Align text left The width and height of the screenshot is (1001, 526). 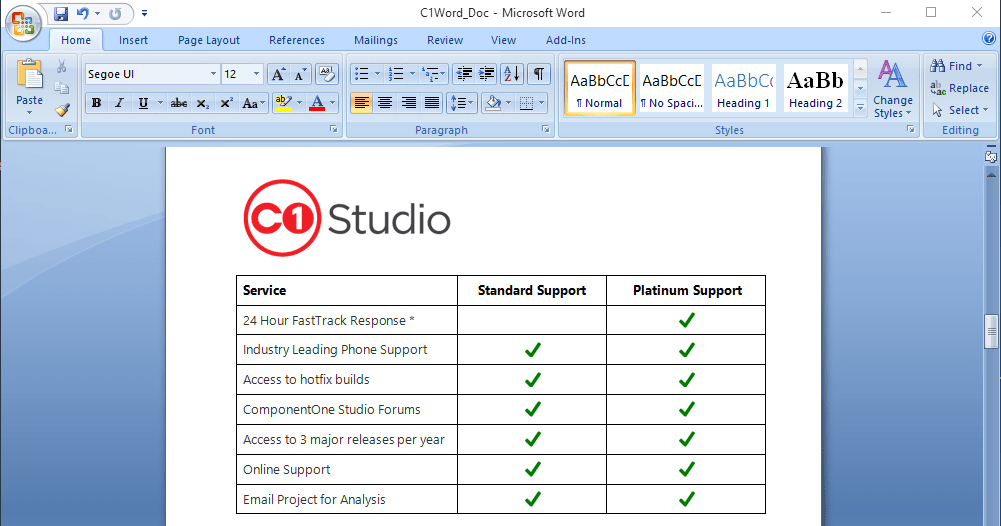point(361,103)
